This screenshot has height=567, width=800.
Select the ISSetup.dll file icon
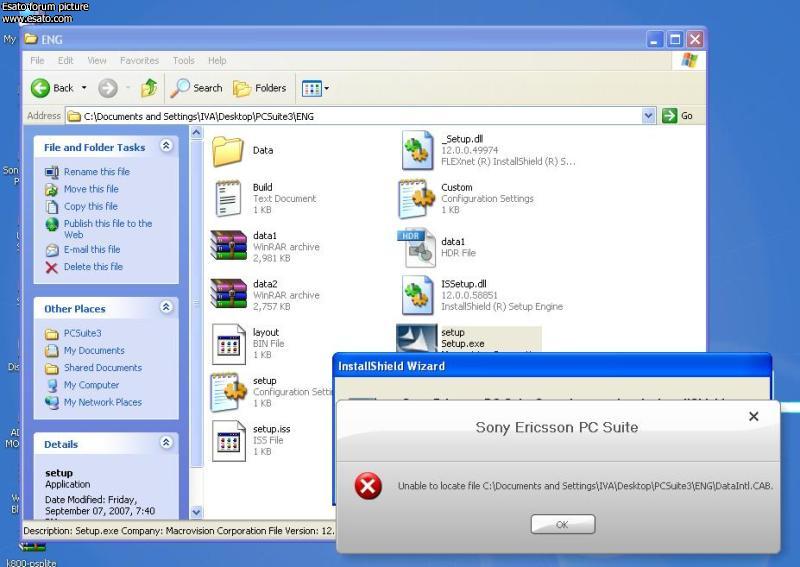[x=417, y=295]
